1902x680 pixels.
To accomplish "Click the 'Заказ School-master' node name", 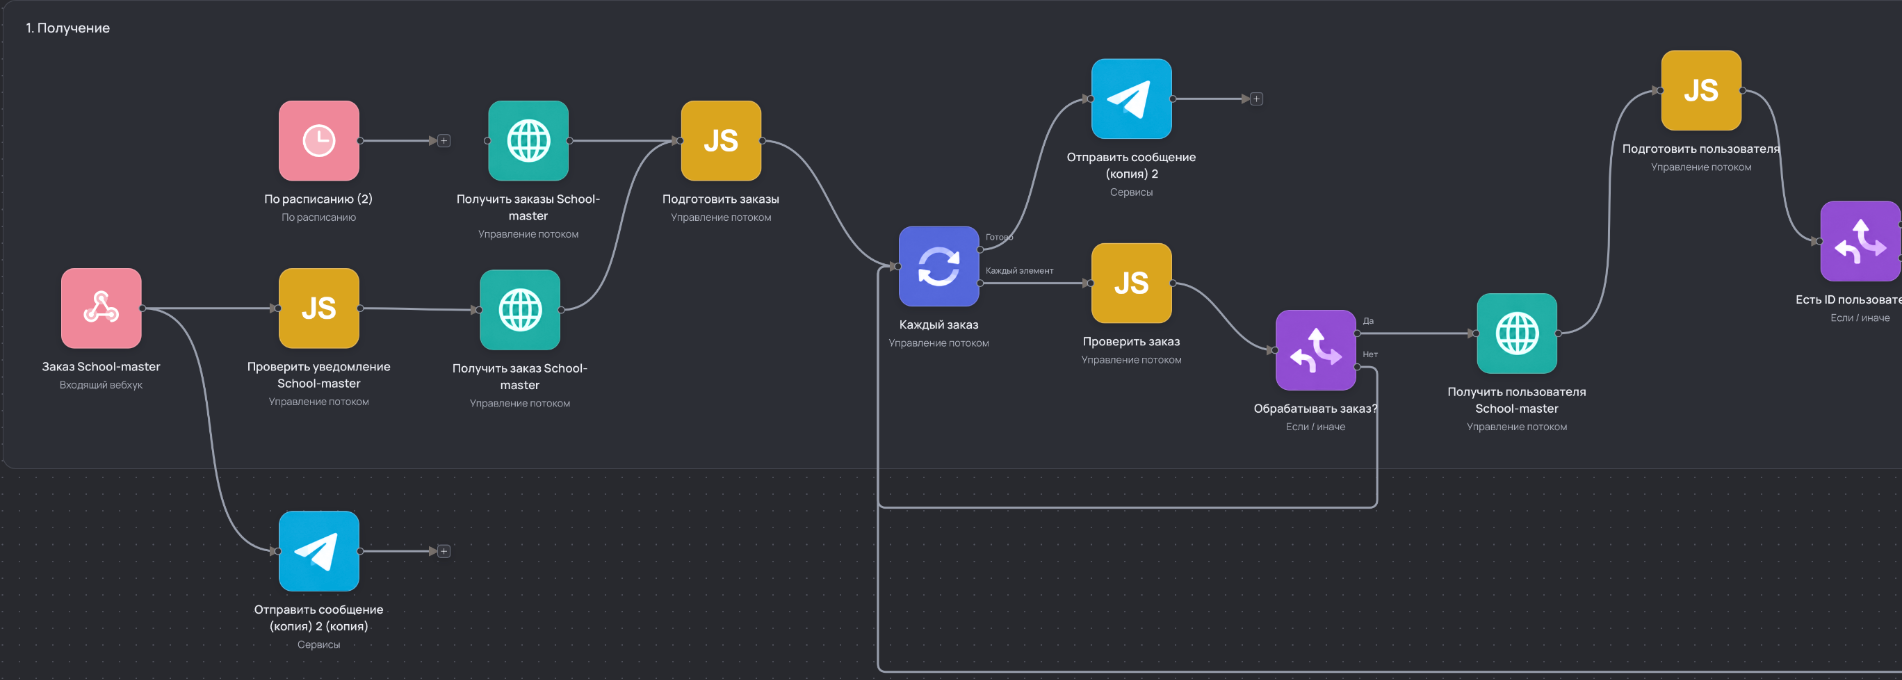I will coord(101,367).
